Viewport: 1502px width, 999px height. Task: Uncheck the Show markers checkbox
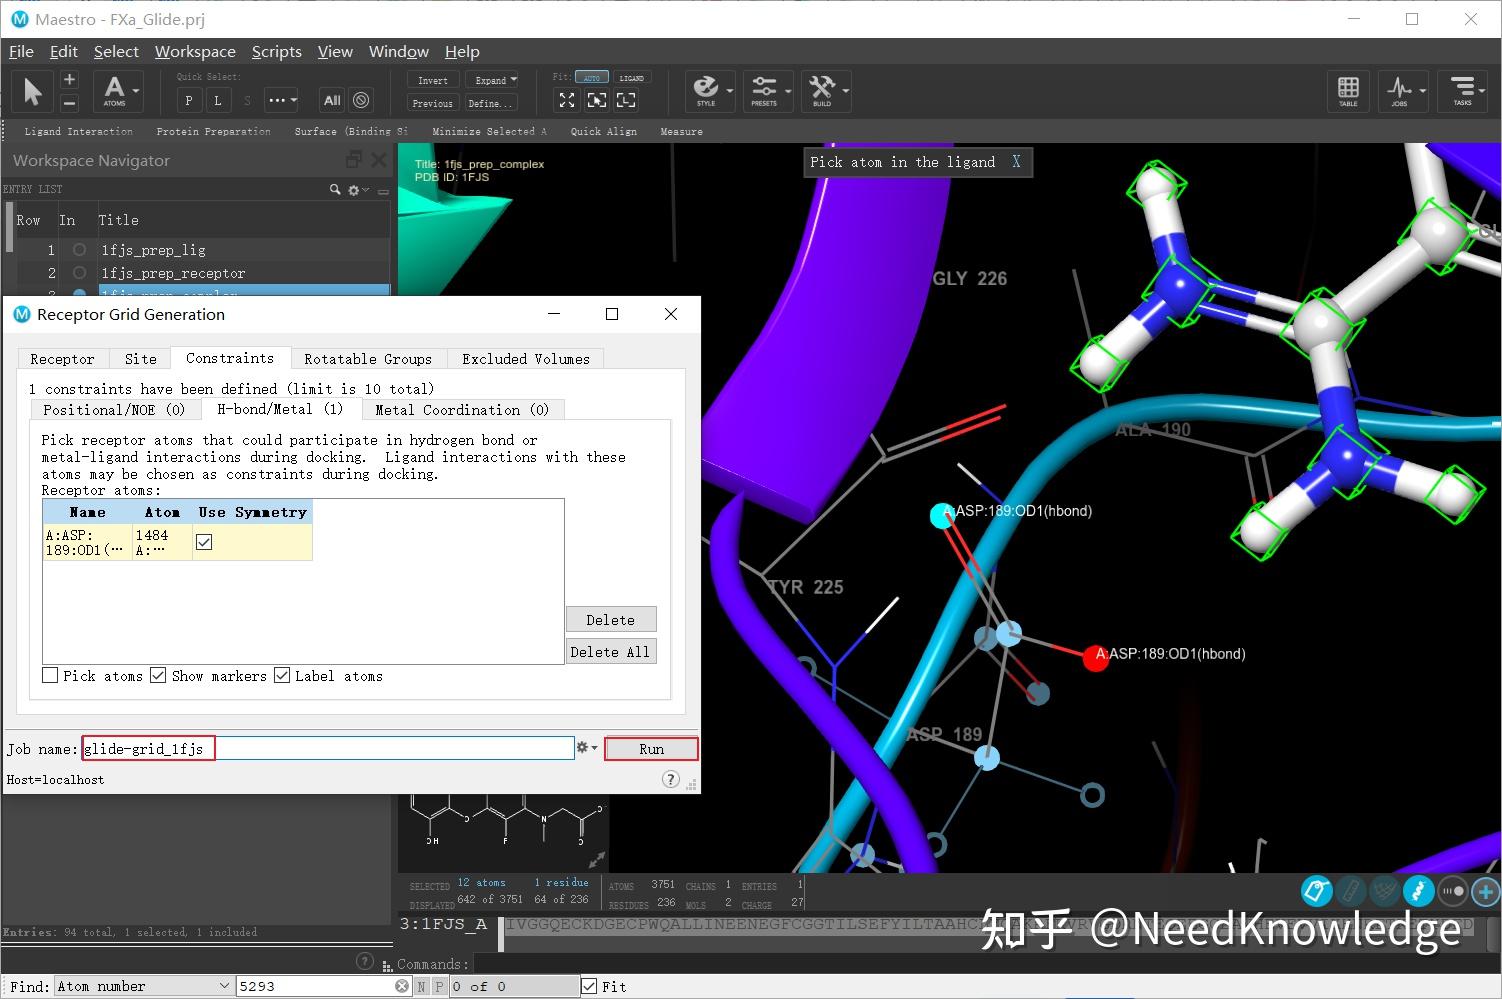click(x=158, y=675)
